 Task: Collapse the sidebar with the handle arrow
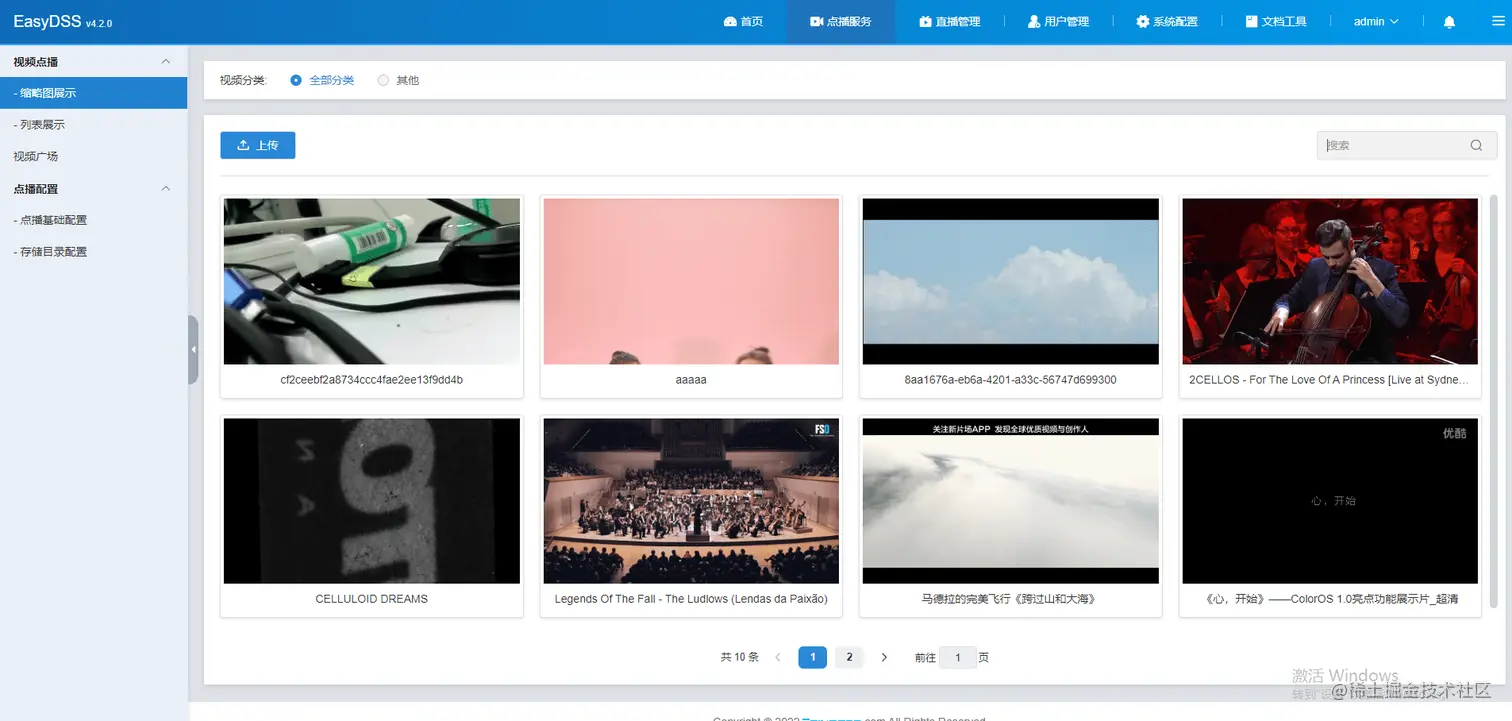(x=193, y=350)
